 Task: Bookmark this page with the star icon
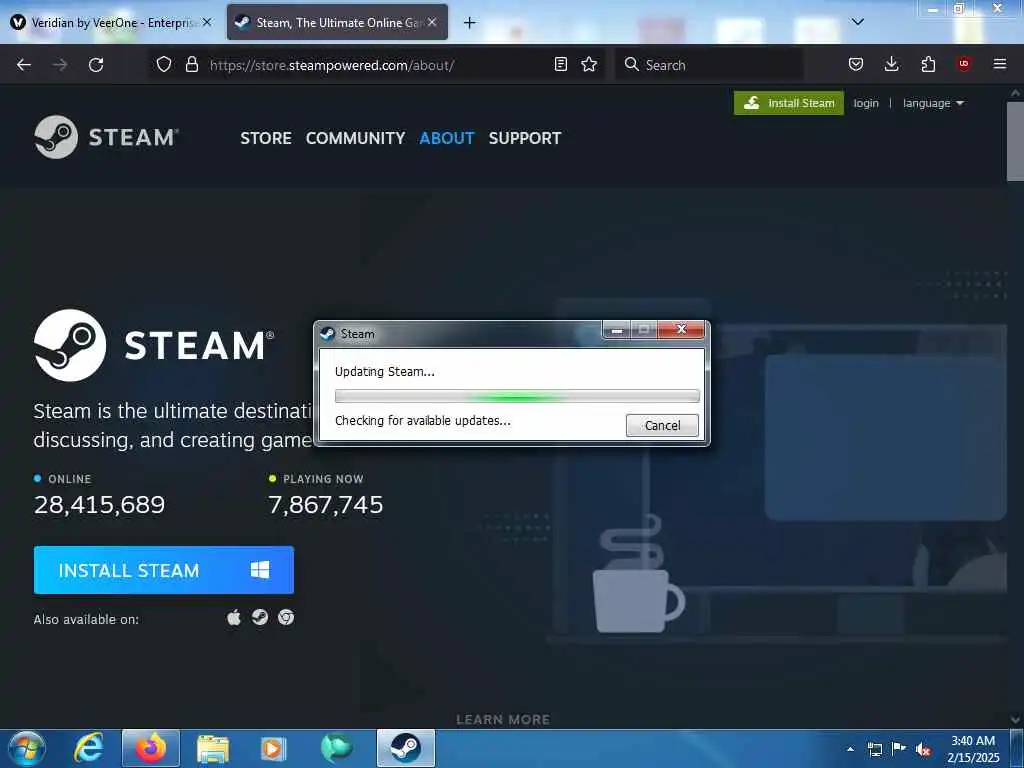(x=589, y=64)
